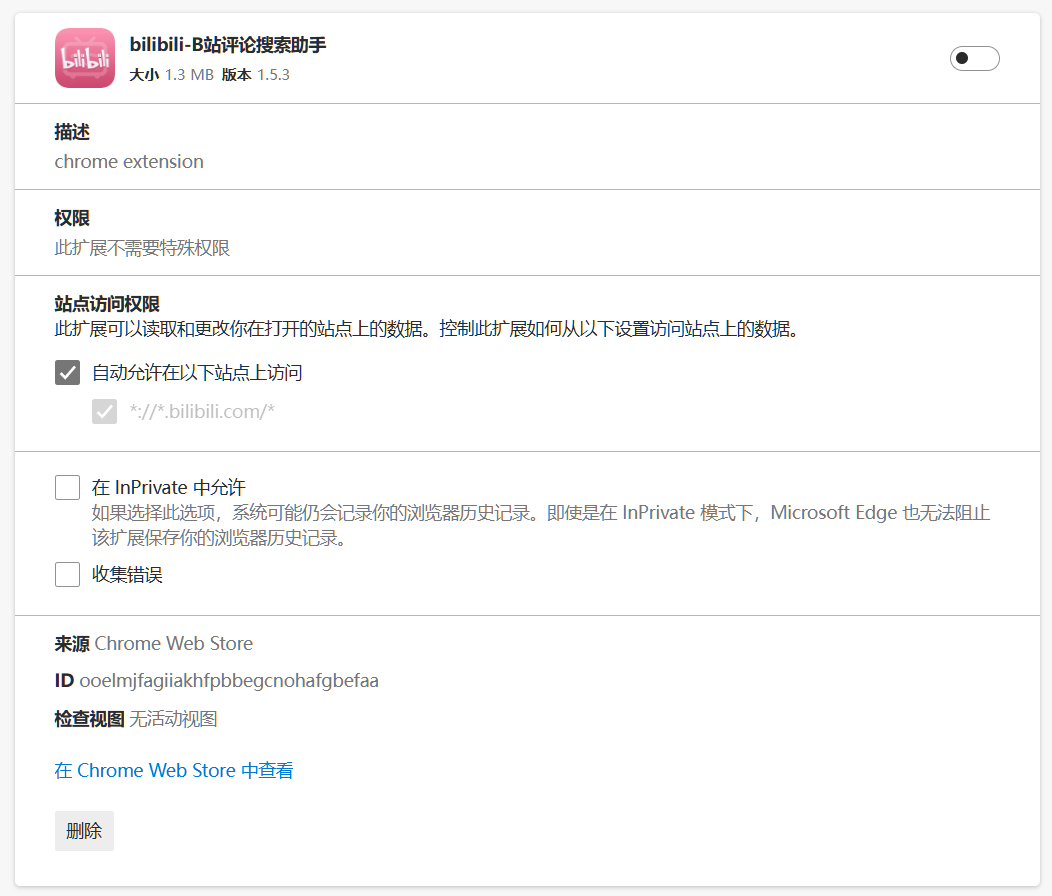The height and width of the screenshot is (896, 1052).
Task: Select the extension ID ooelmjfagiiakhfpbbegcnohafgbefaa
Action: point(229,681)
